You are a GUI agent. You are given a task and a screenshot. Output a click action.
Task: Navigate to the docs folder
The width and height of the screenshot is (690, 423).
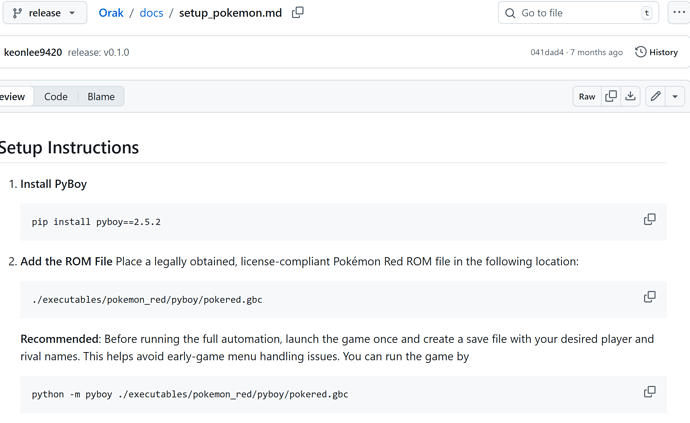pyautogui.click(x=151, y=13)
